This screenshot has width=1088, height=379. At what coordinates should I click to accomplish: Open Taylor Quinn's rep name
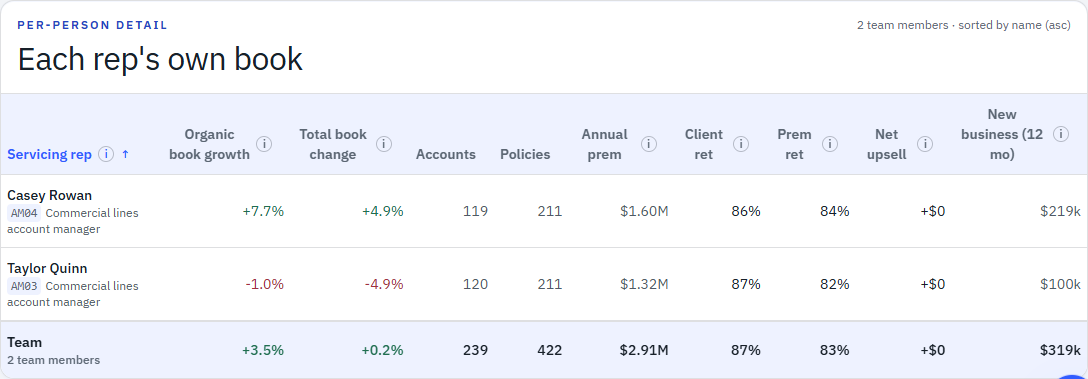click(47, 268)
